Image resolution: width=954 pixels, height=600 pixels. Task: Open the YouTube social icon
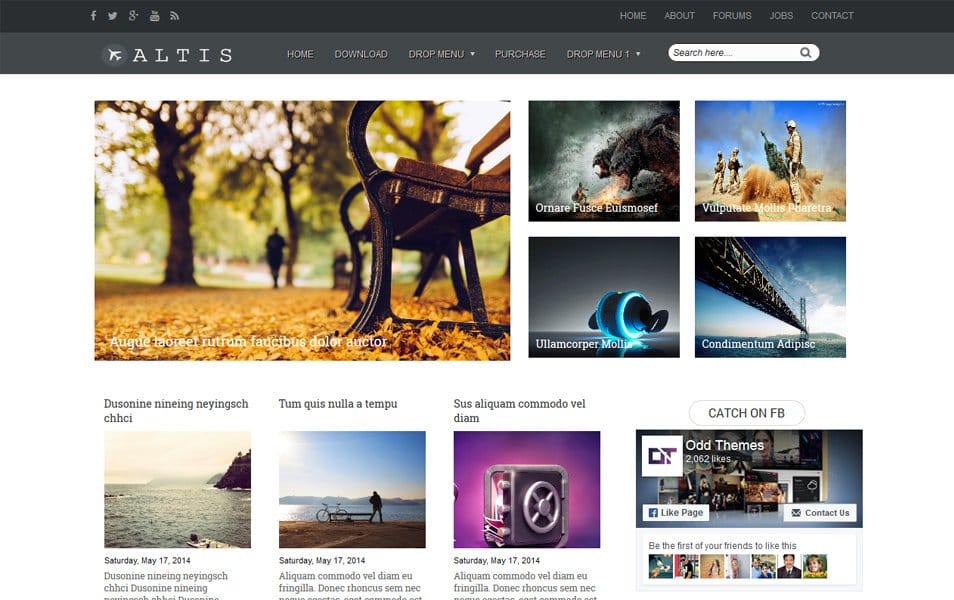(x=154, y=15)
